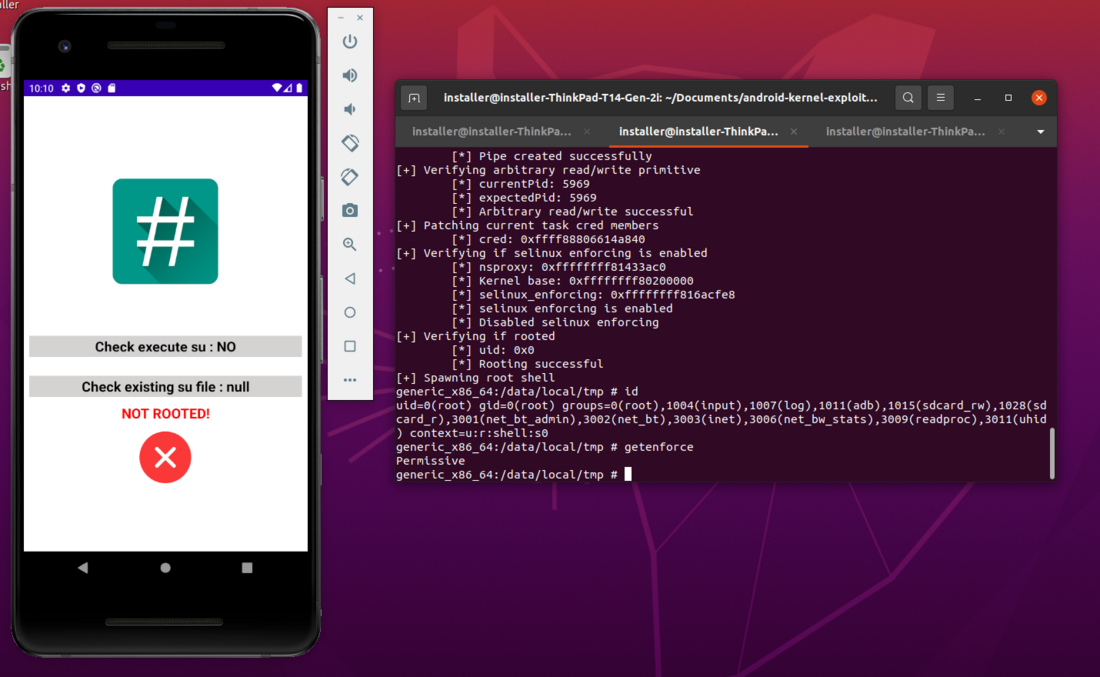Open a new terminal tab button

pyautogui.click(x=414, y=98)
